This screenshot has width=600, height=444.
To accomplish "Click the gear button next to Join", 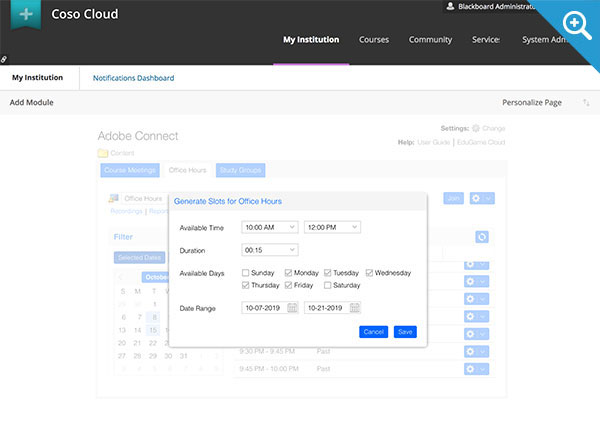I will point(482,198).
